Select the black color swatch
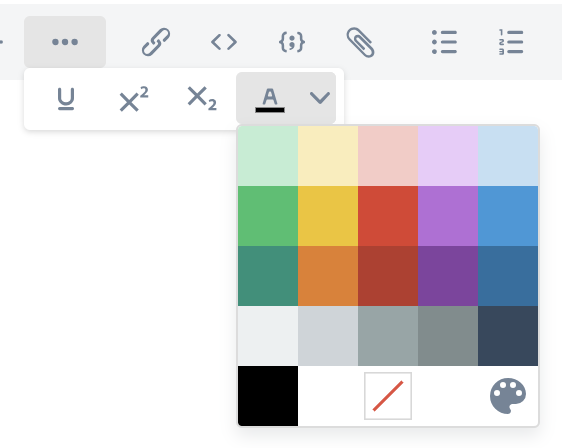 point(268,396)
